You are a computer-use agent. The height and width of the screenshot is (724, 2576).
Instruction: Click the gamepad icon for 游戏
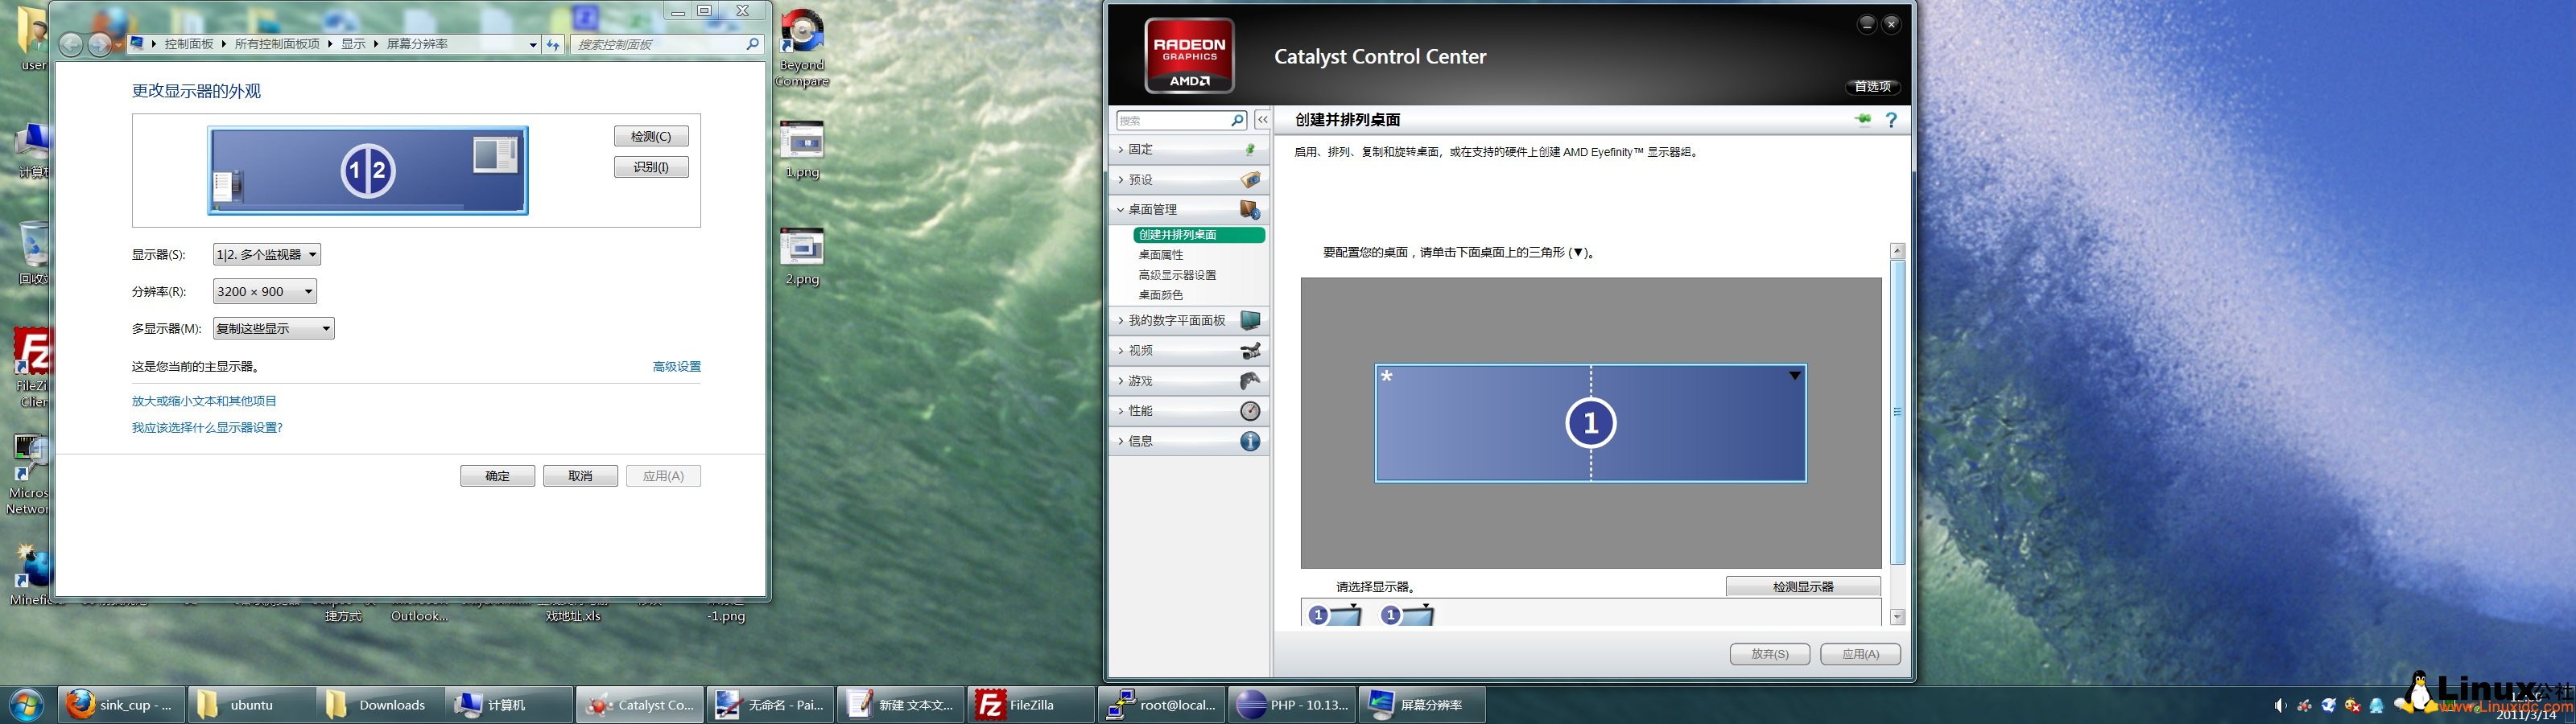(1250, 381)
